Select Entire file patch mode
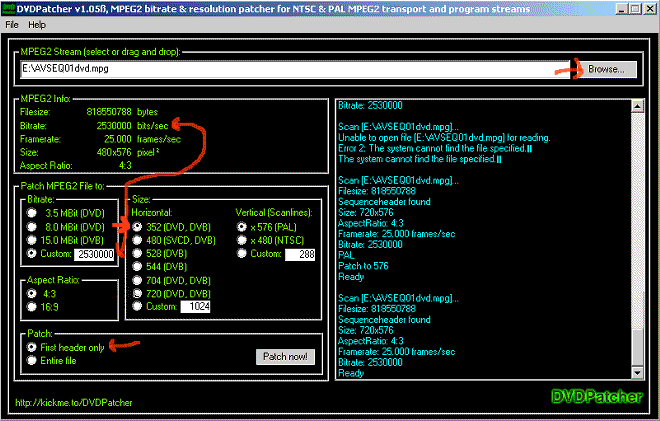660x421 pixels. pos(32,360)
